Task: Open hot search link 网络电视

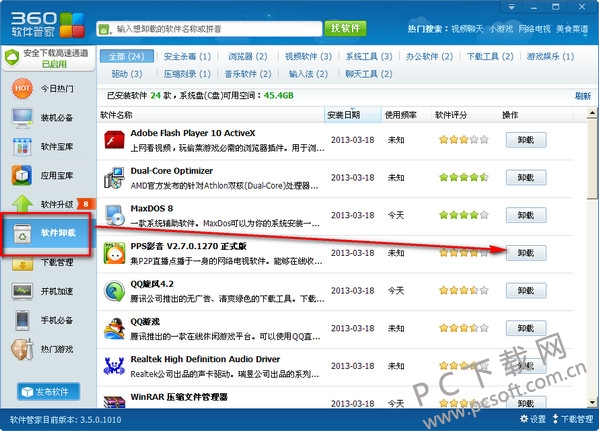Action: (x=534, y=29)
